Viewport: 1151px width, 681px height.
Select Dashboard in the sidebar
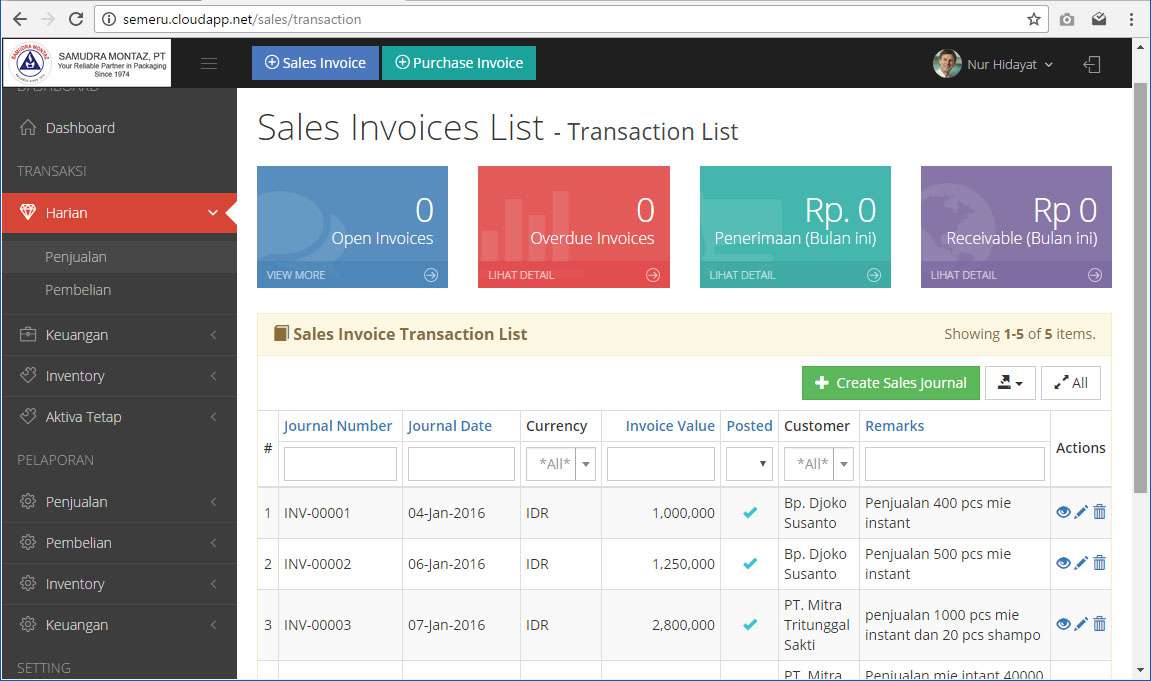(x=80, y=128)
